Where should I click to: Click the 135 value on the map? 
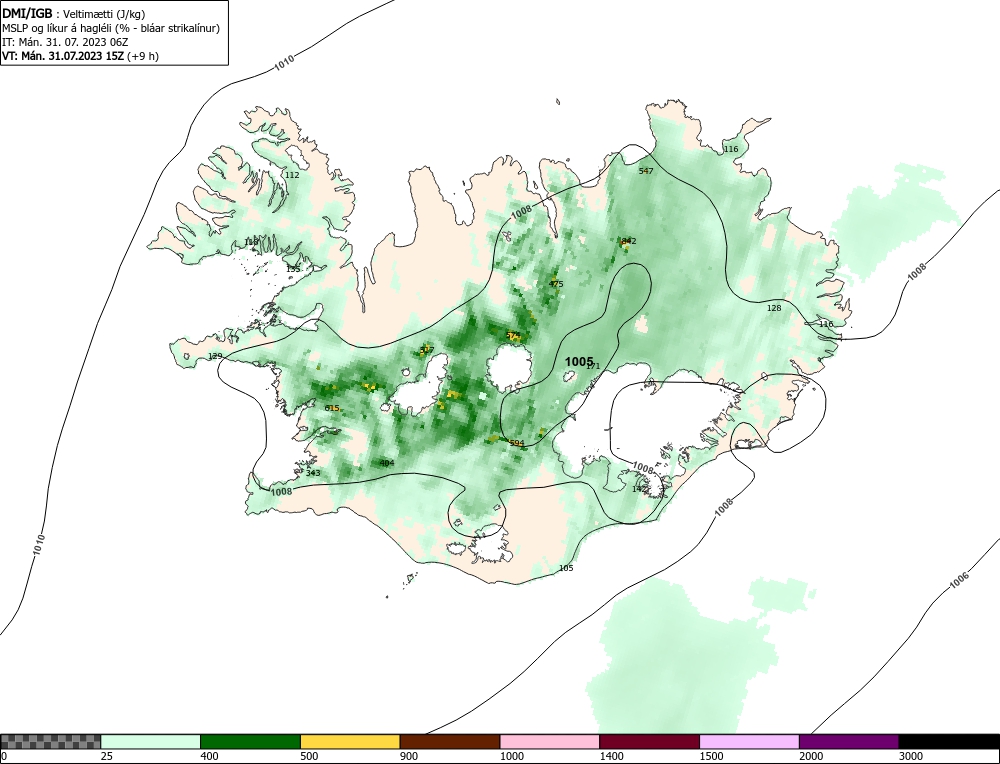(293, 269)
